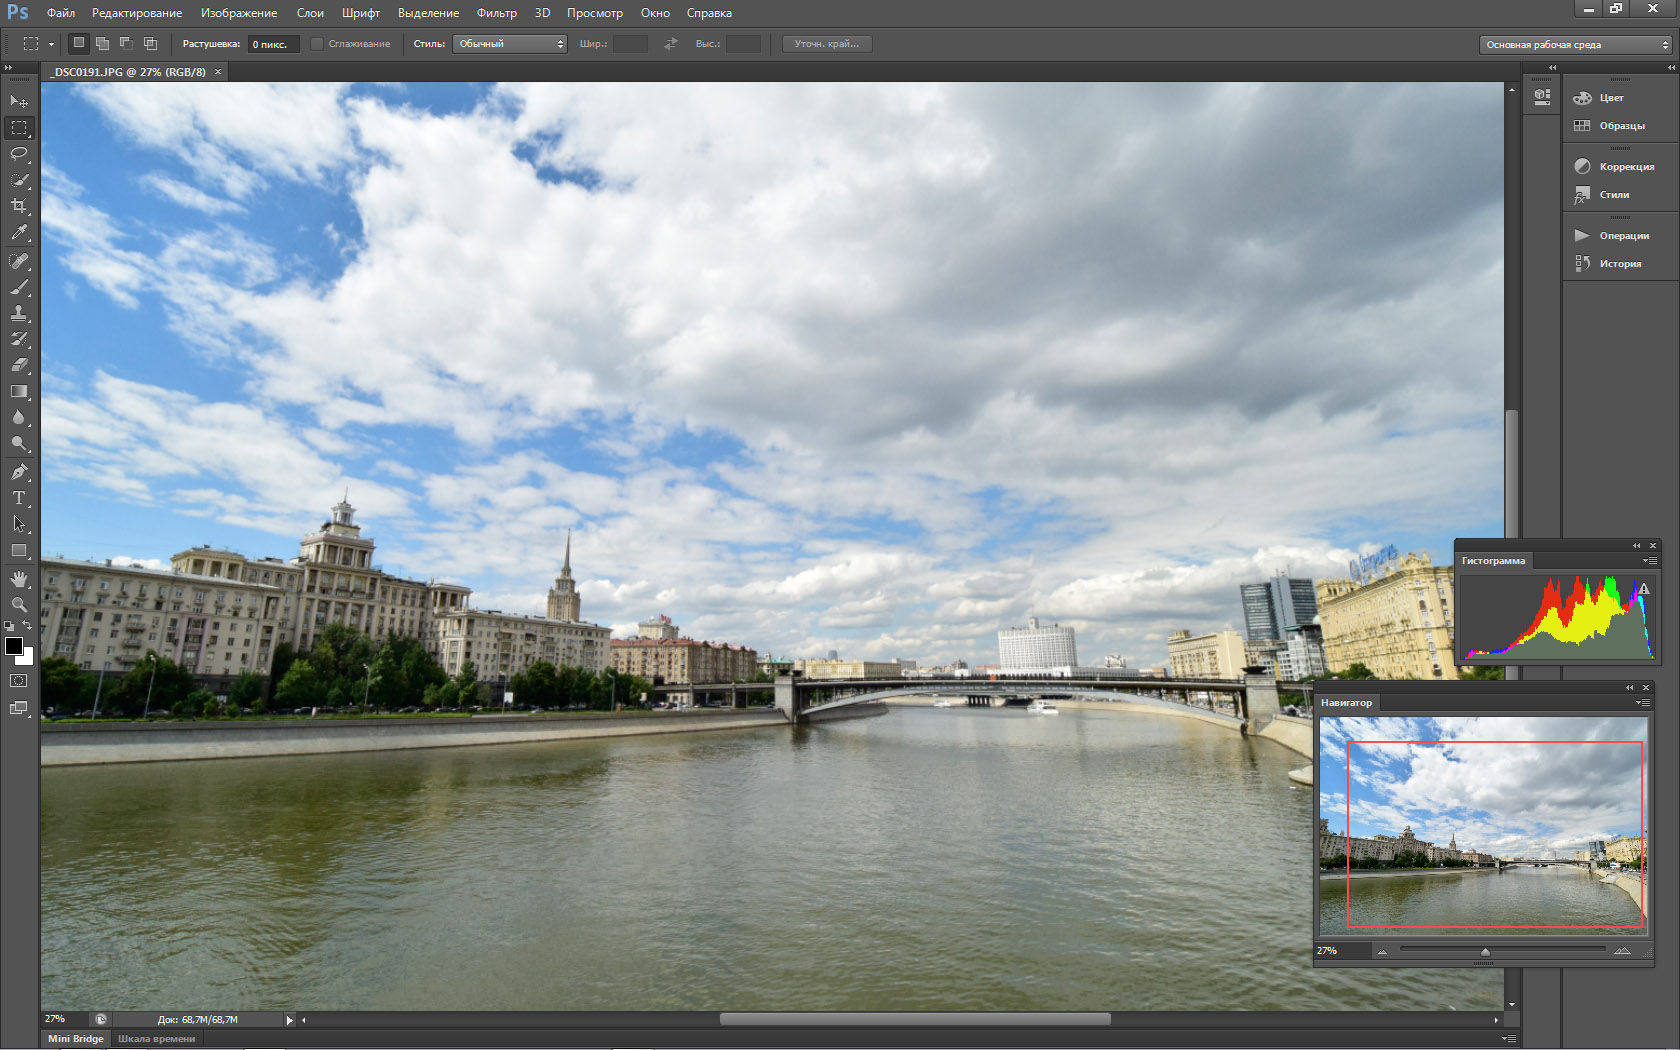Open the История panel

pos(1608,264)
